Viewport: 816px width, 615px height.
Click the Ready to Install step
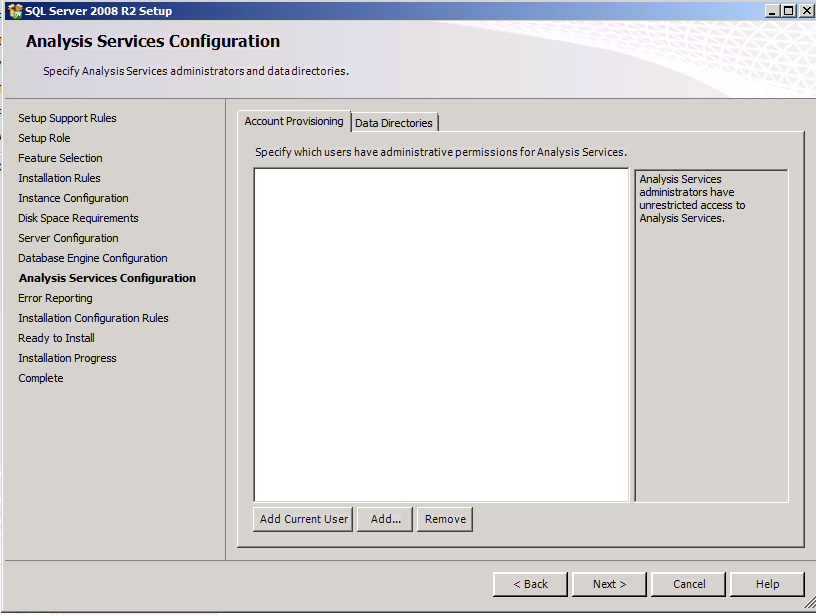[x=56, y=338]
